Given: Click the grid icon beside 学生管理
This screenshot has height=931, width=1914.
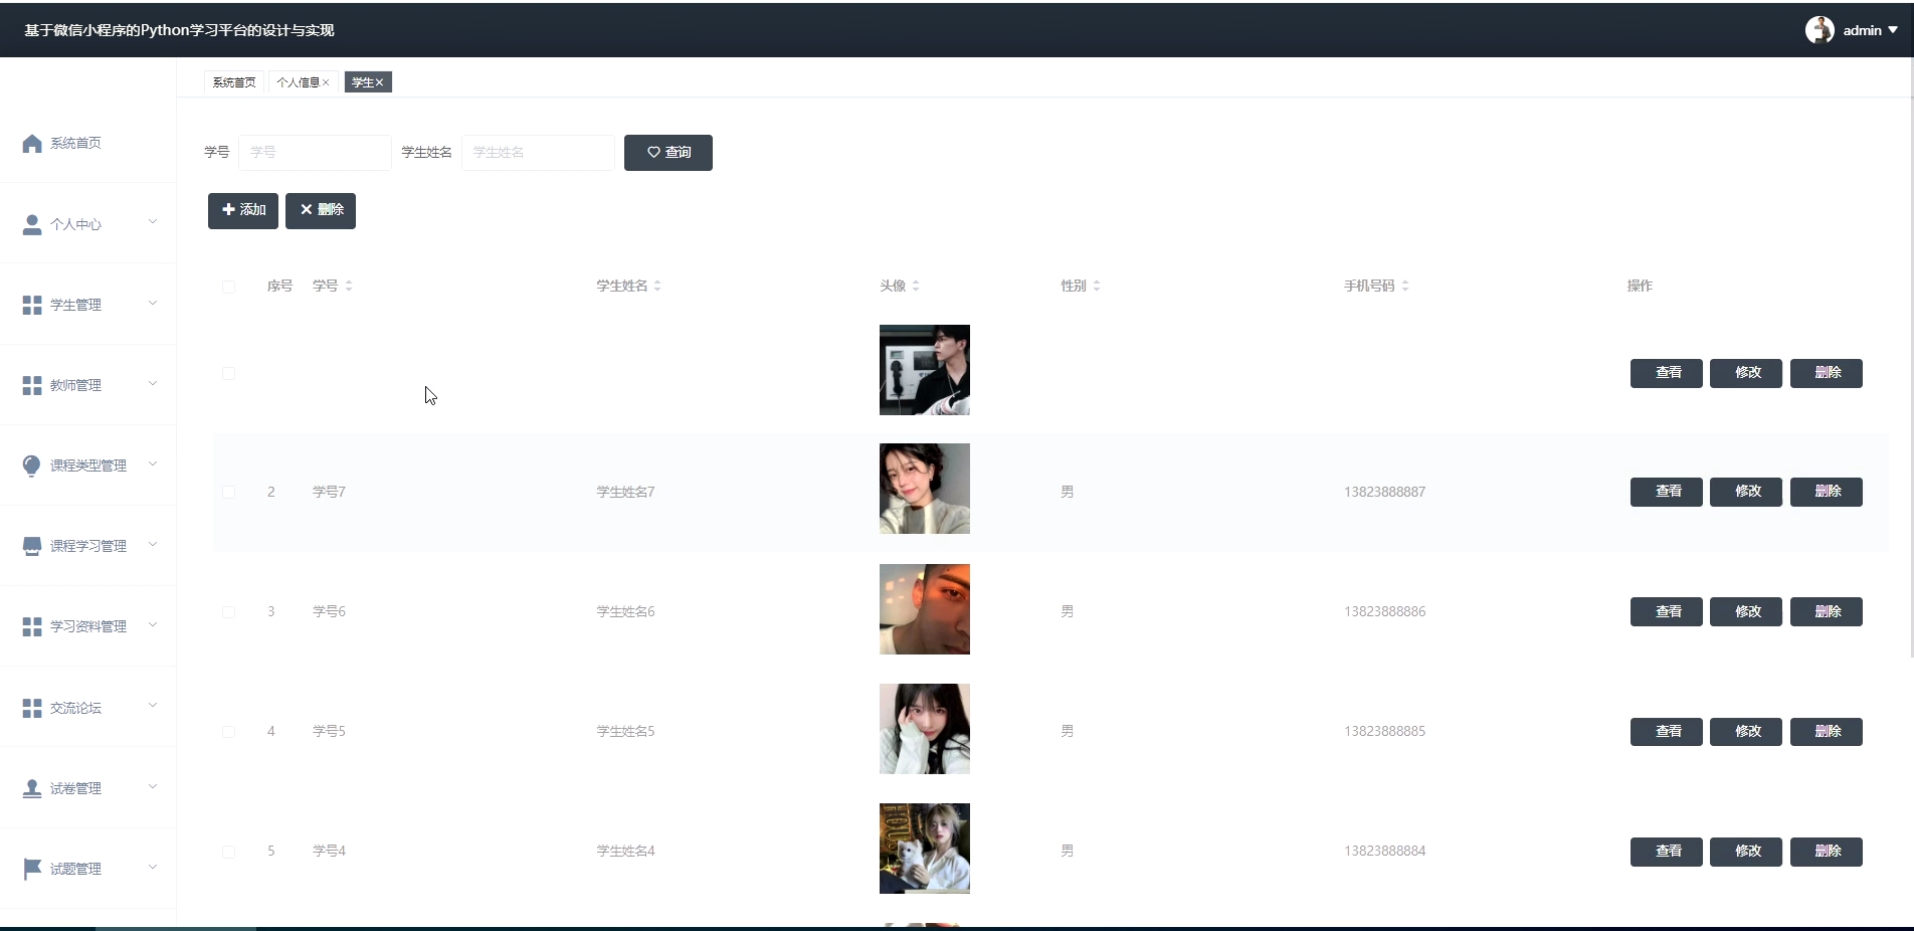Looking at the screenshot, I should (x=32, y=305).
